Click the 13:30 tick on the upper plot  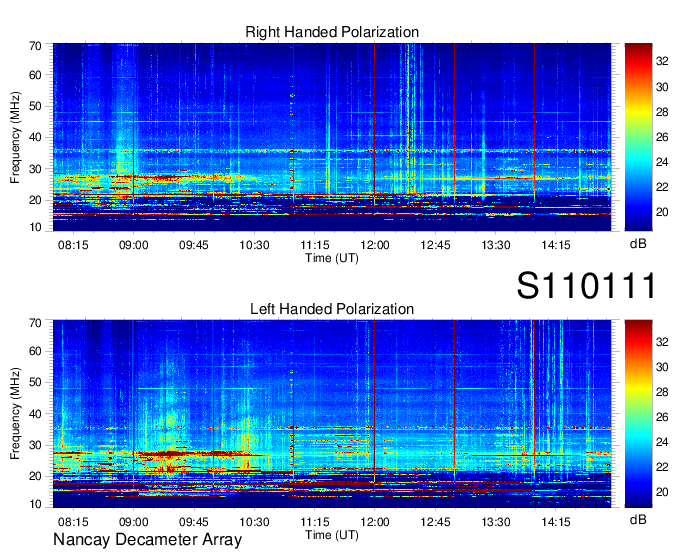496,245
